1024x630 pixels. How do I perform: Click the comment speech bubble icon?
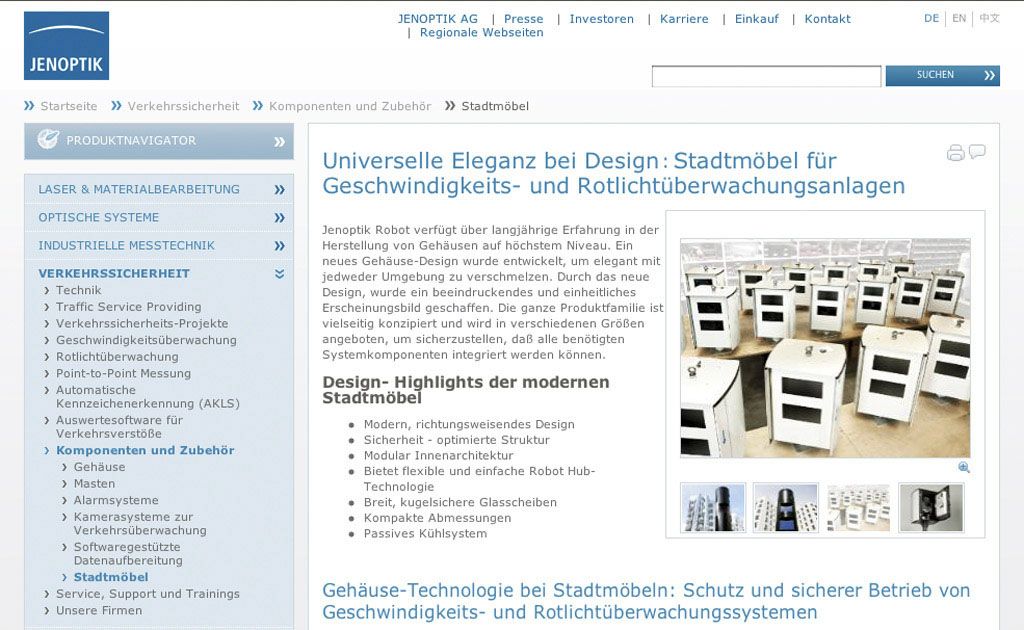tap(977, 151)
